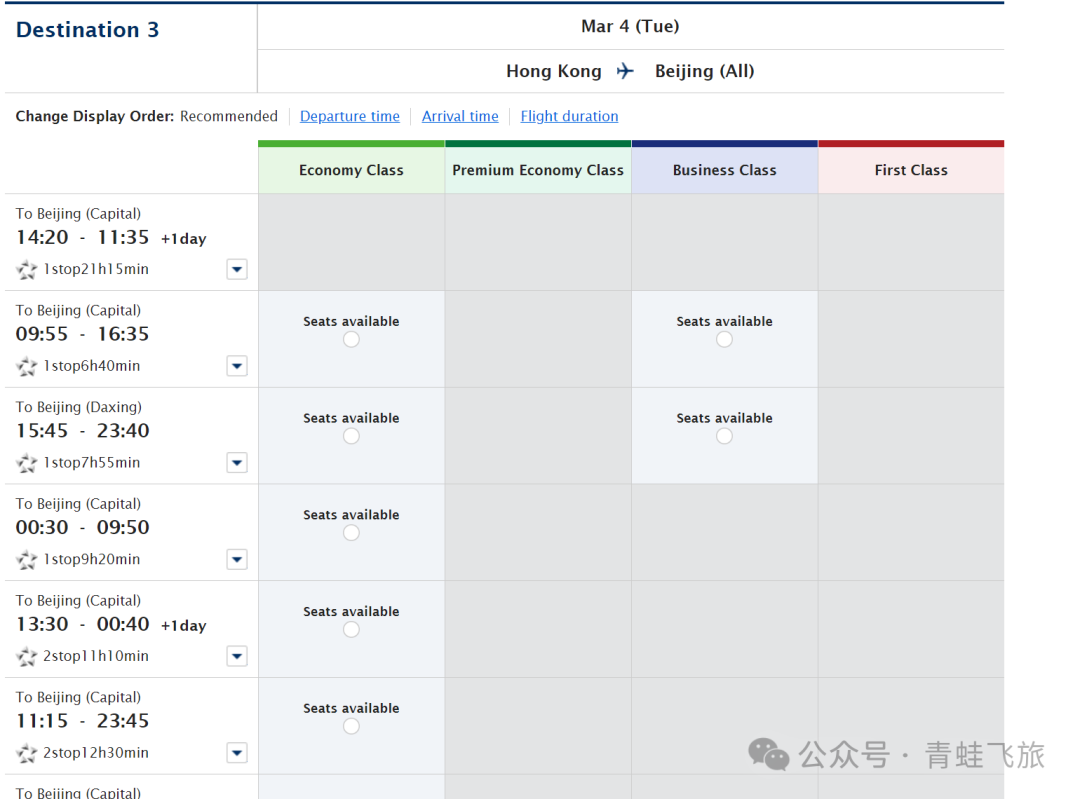
Task: Click the Business Class column header
Action: tap(725, 170)
